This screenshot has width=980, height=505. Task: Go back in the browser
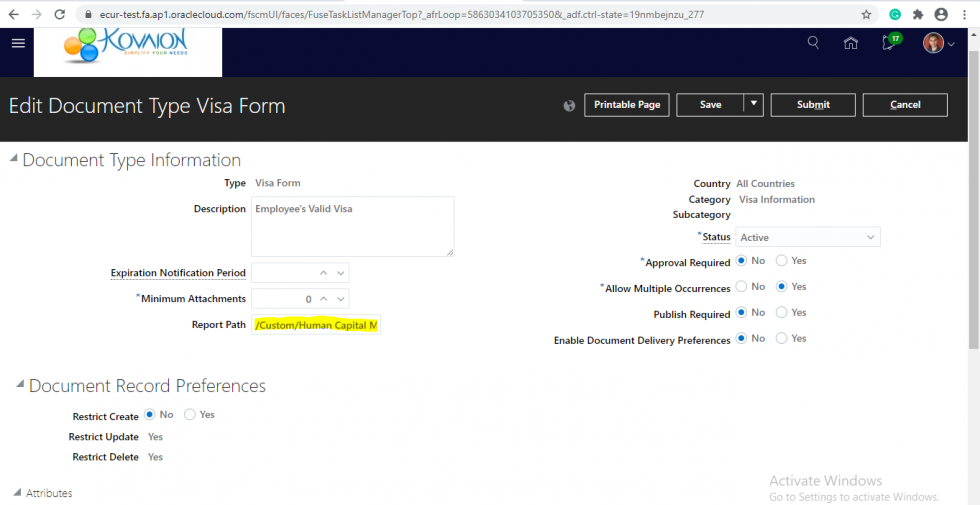coord(13,14)
